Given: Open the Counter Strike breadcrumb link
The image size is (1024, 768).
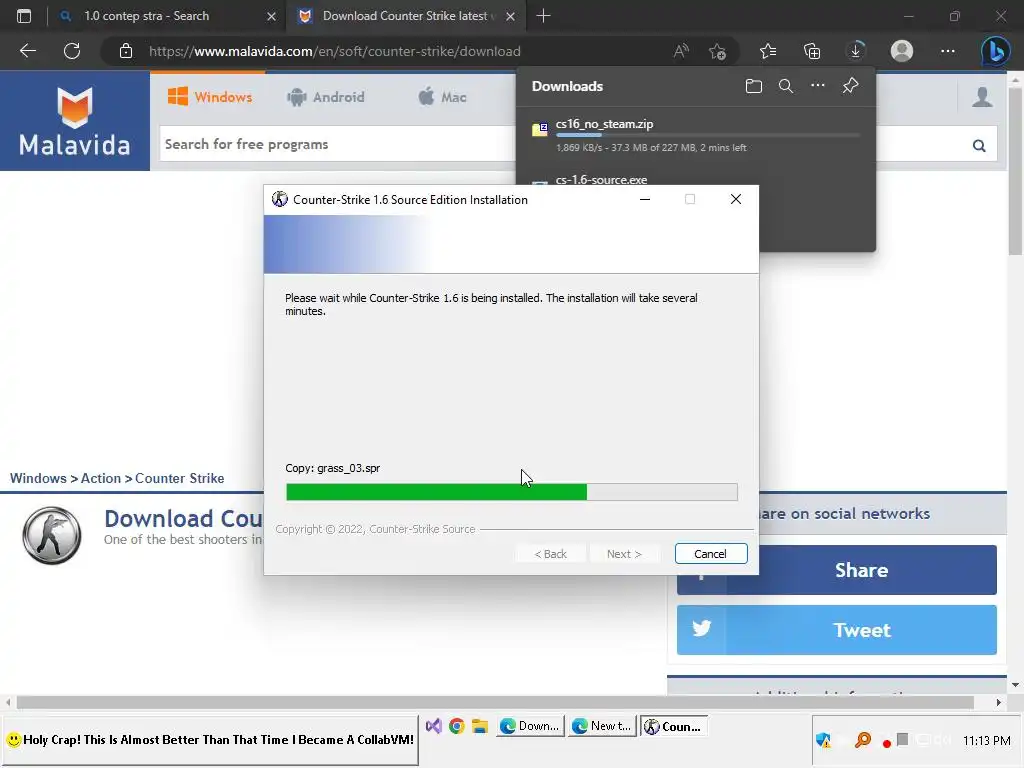Looking at the screenshot, I should tap(180, 478).
